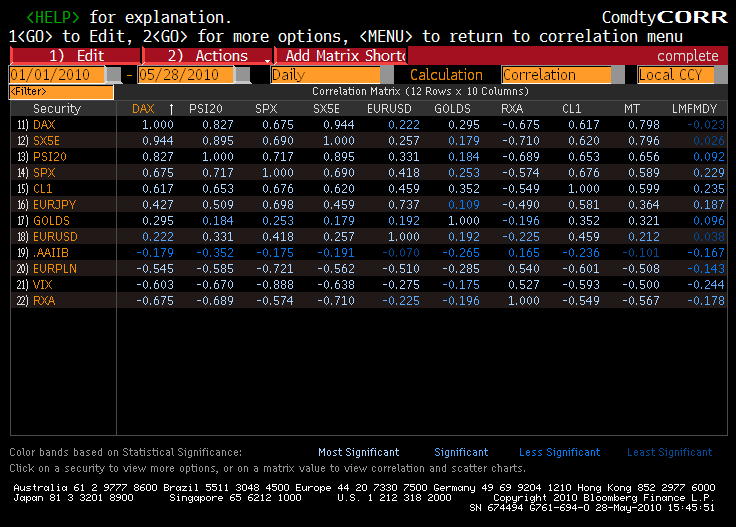736x527 pixels.
Task: Open security DAX in row 11
Action: pos(44,125)
